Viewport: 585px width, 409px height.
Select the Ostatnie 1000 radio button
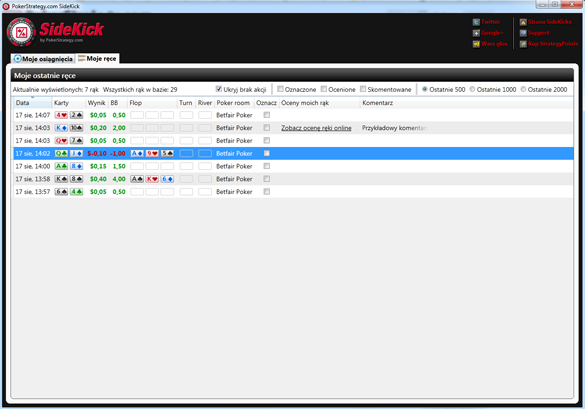[x=472, y=89]
